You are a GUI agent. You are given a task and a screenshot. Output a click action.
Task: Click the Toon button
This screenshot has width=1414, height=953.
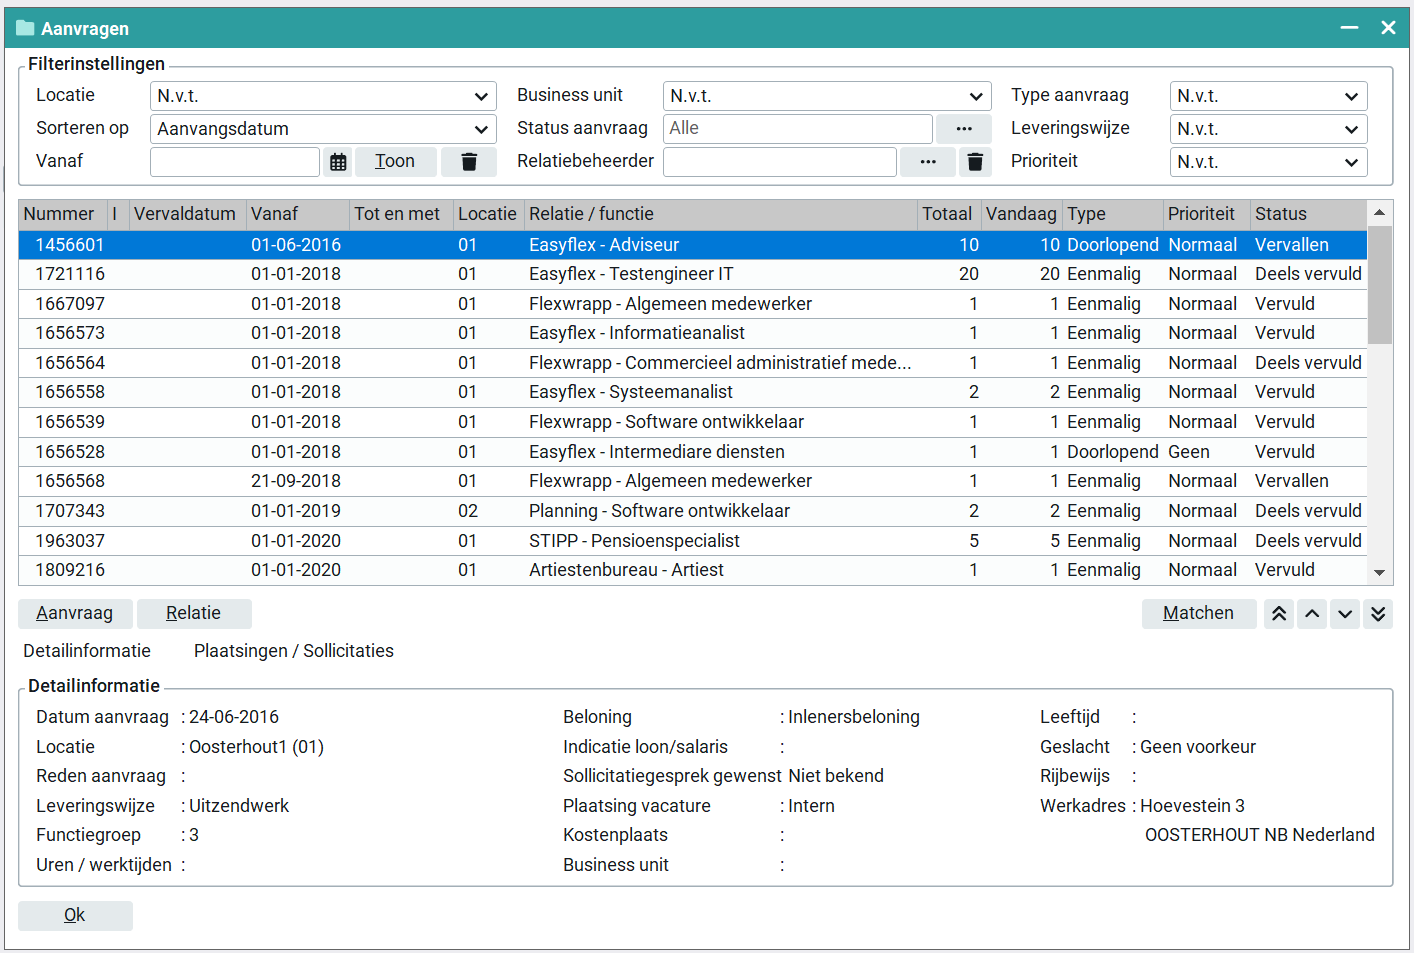coord(395,162)
